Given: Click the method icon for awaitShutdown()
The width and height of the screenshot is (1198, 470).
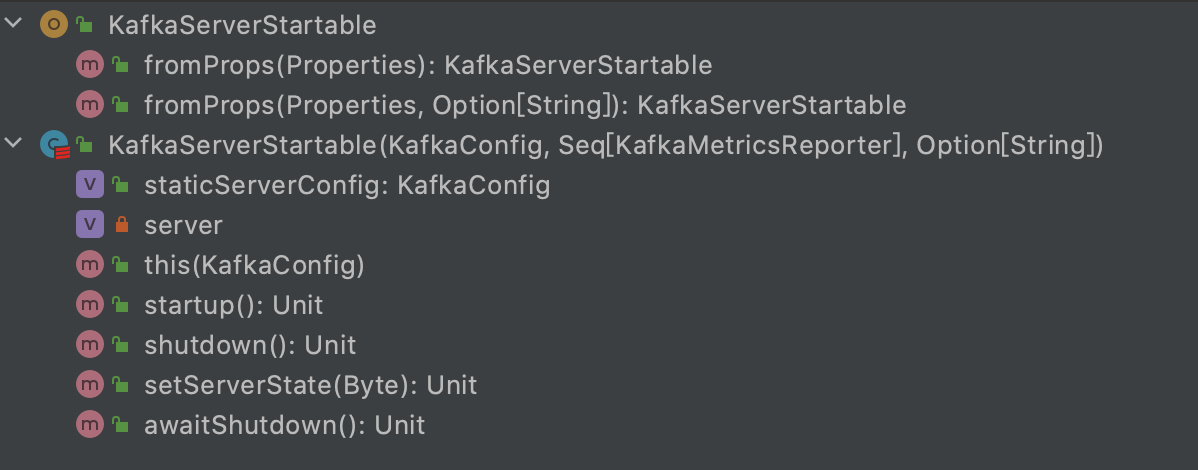Looking at the screenshot, I should click(x=89, y=424).
